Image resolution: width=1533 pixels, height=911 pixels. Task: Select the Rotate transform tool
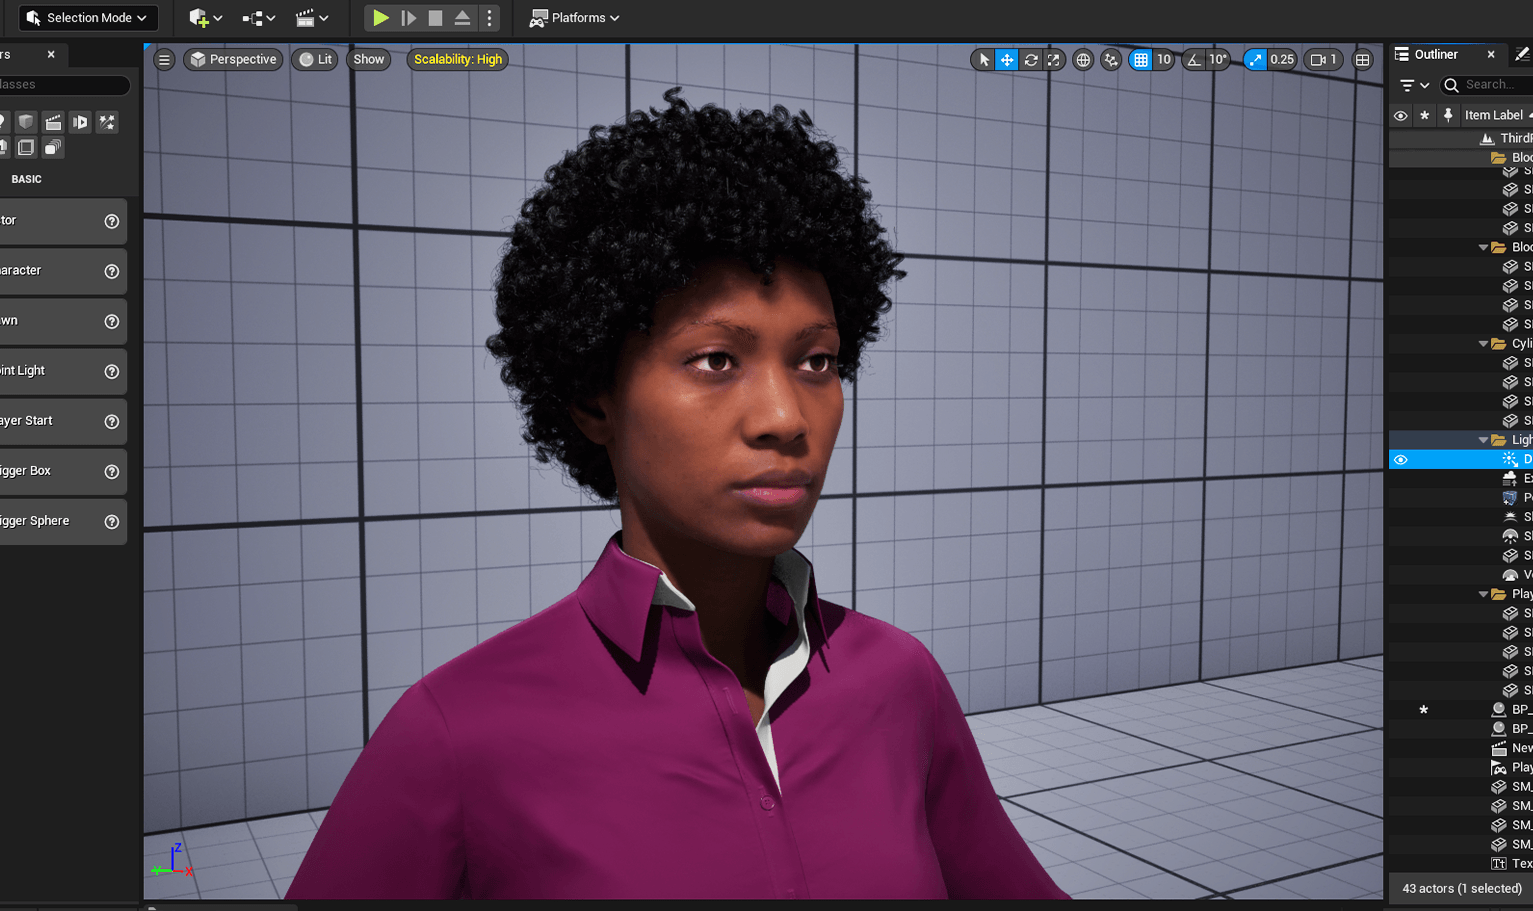click(x=1030, y=59)
